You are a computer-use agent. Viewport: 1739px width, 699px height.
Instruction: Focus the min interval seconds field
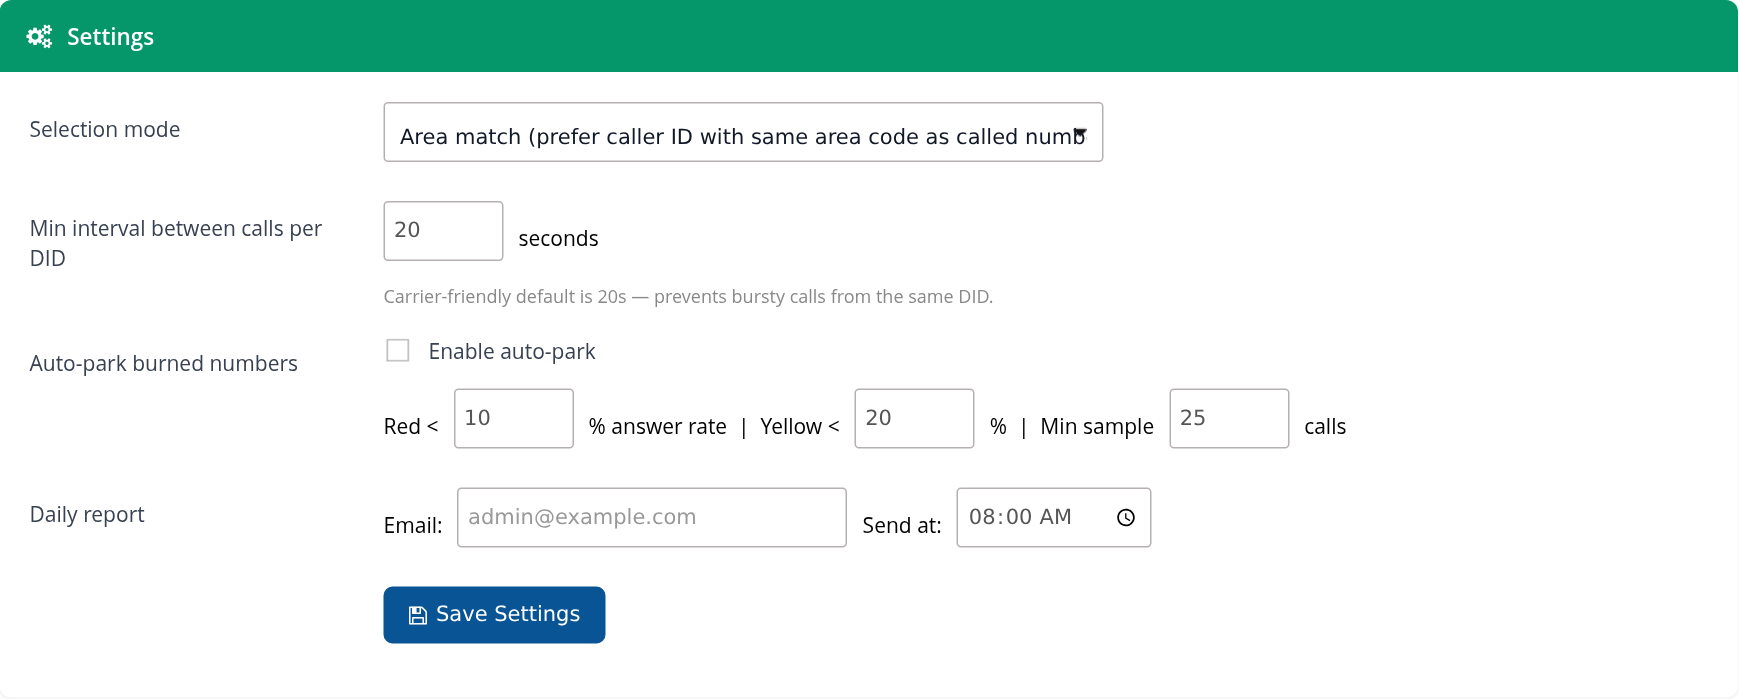click(443, 231)
